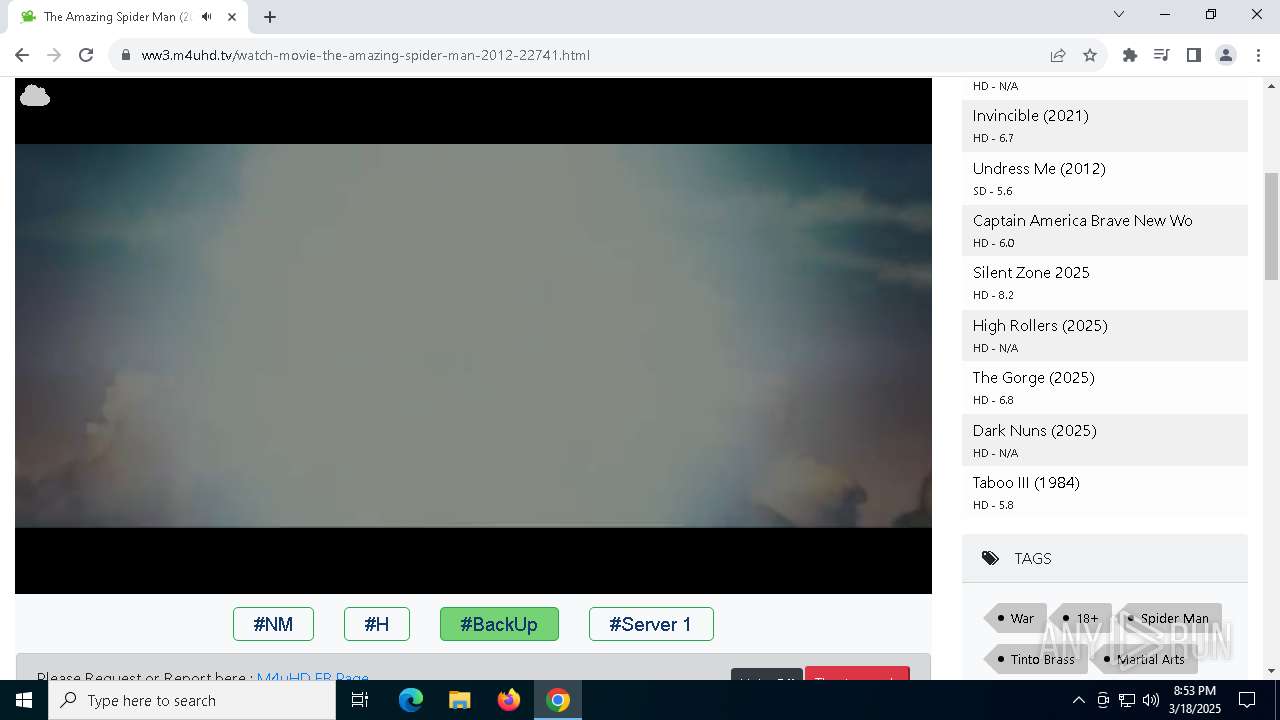Reload the page with the refresh icon
1280x720 pixels.
(86, 55)
